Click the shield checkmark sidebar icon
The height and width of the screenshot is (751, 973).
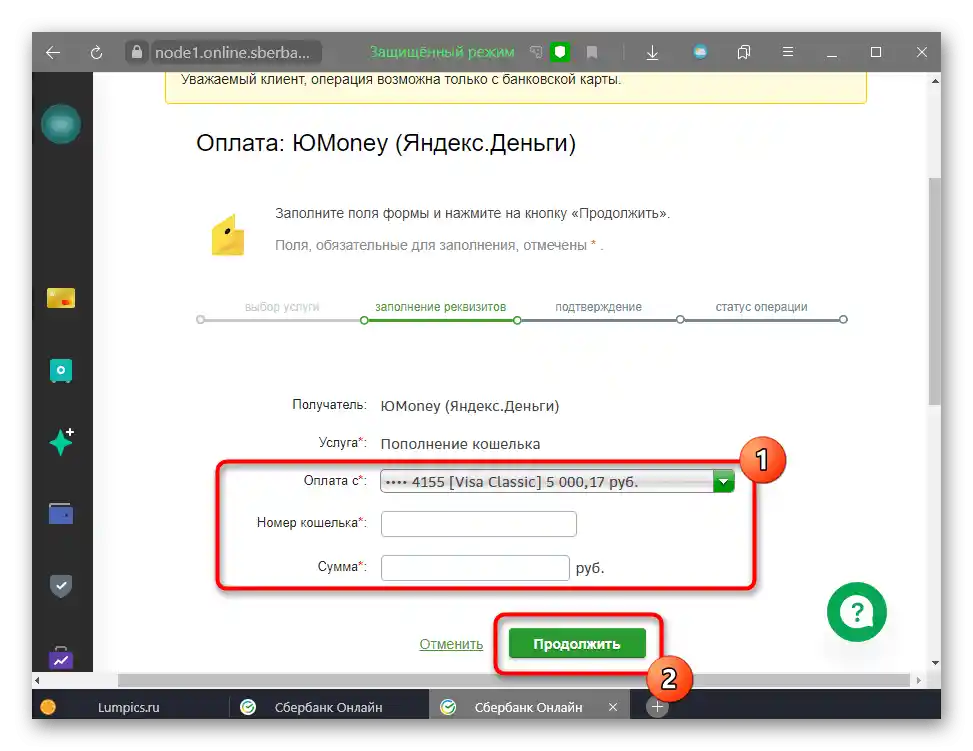click(61, 585)
